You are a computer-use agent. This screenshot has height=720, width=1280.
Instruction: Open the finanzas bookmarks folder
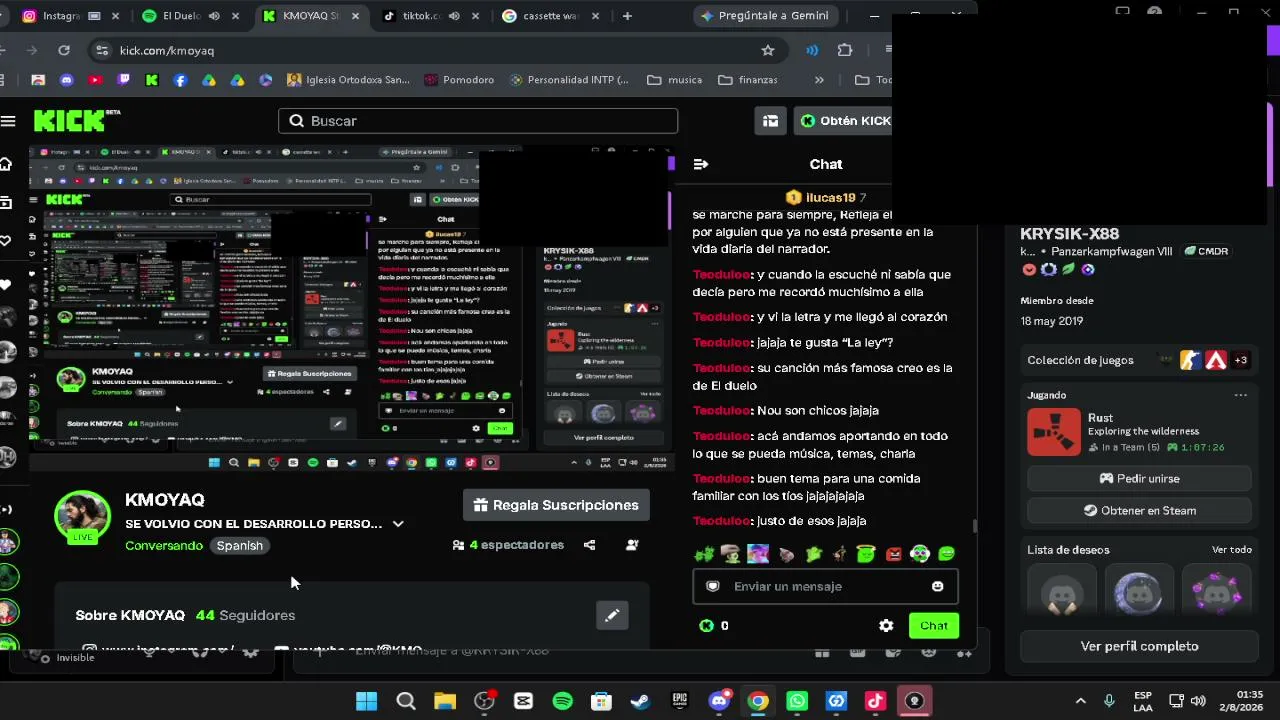pyautogui.click(x=748, y=80)
